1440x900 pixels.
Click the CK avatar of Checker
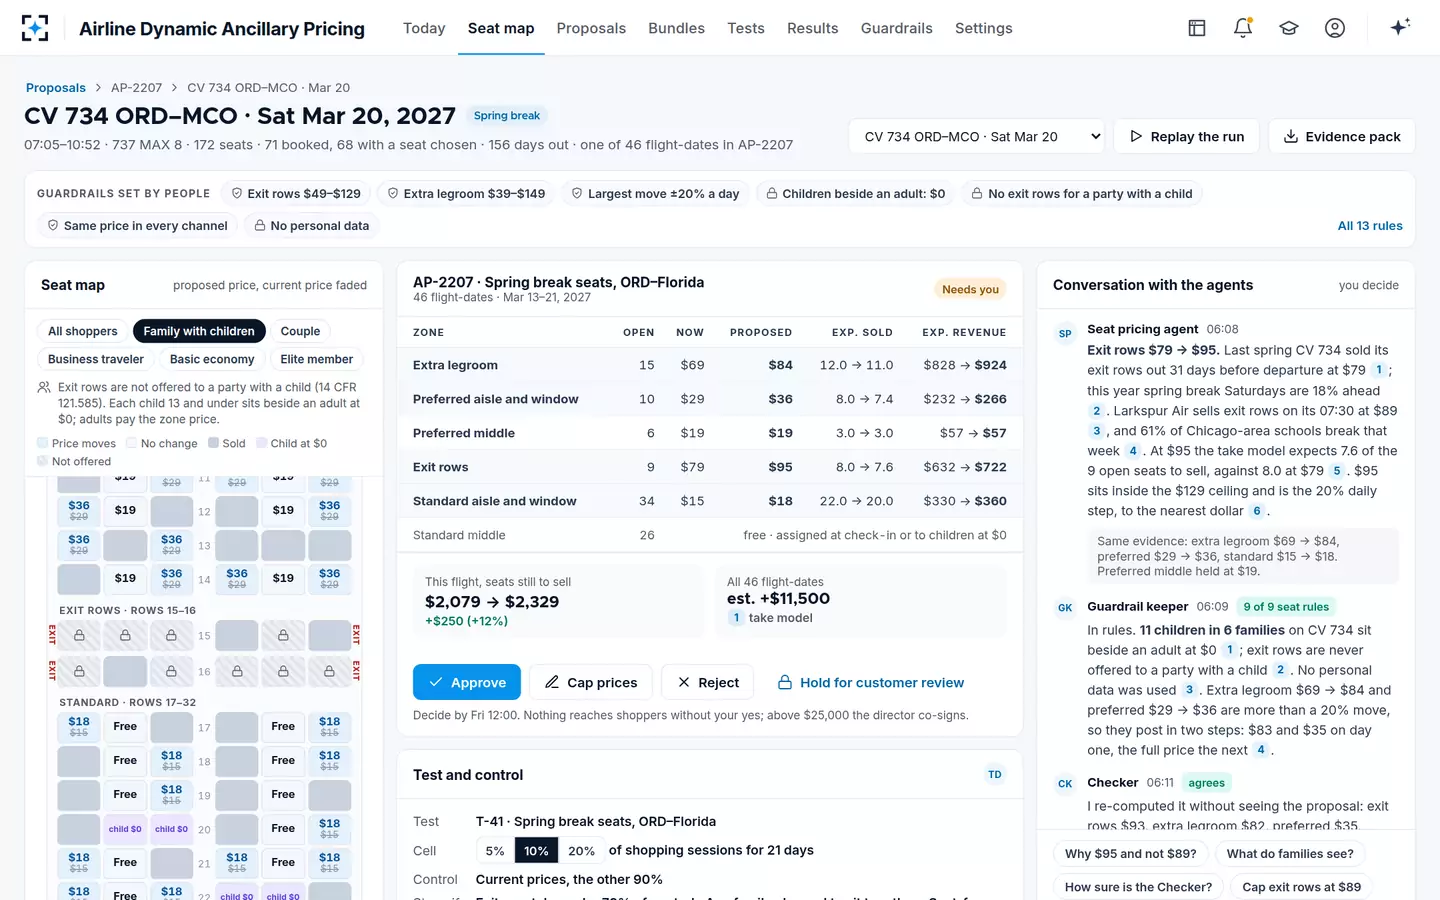1065,783
